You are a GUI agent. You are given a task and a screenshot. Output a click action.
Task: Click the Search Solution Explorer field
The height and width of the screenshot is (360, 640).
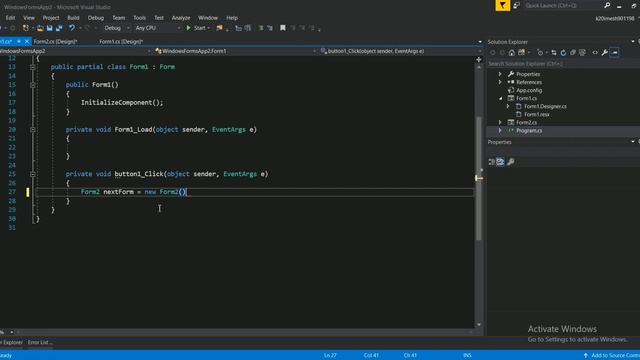[563, 64]
